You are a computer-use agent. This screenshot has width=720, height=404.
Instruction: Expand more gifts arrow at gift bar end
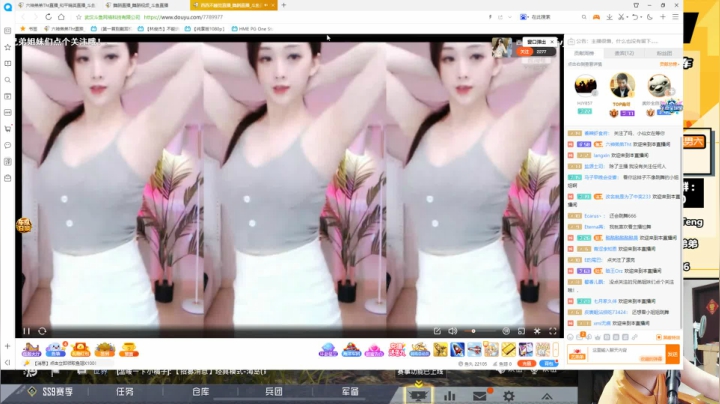tap(556, 350)
